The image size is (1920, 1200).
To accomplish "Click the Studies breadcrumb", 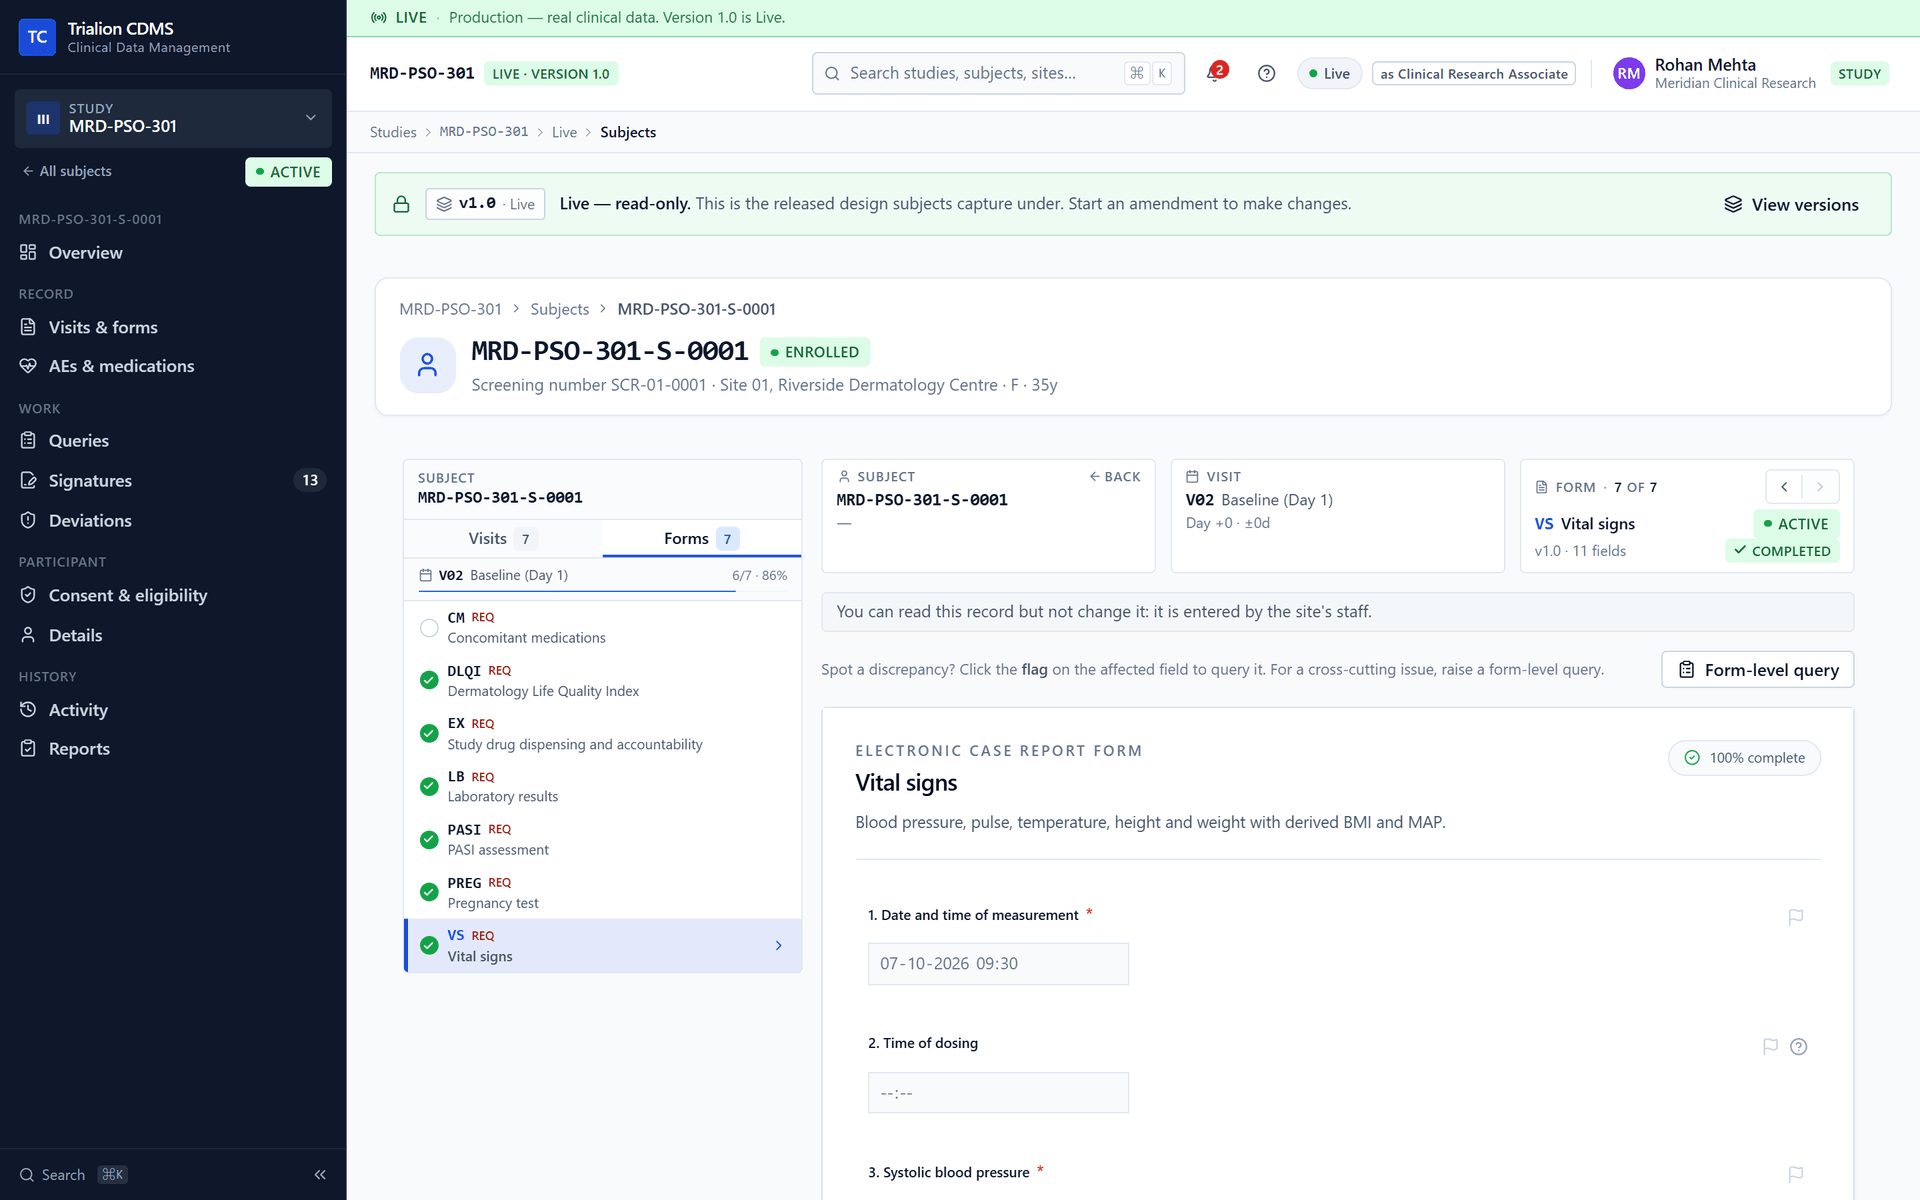I will (x=393, y=132).
